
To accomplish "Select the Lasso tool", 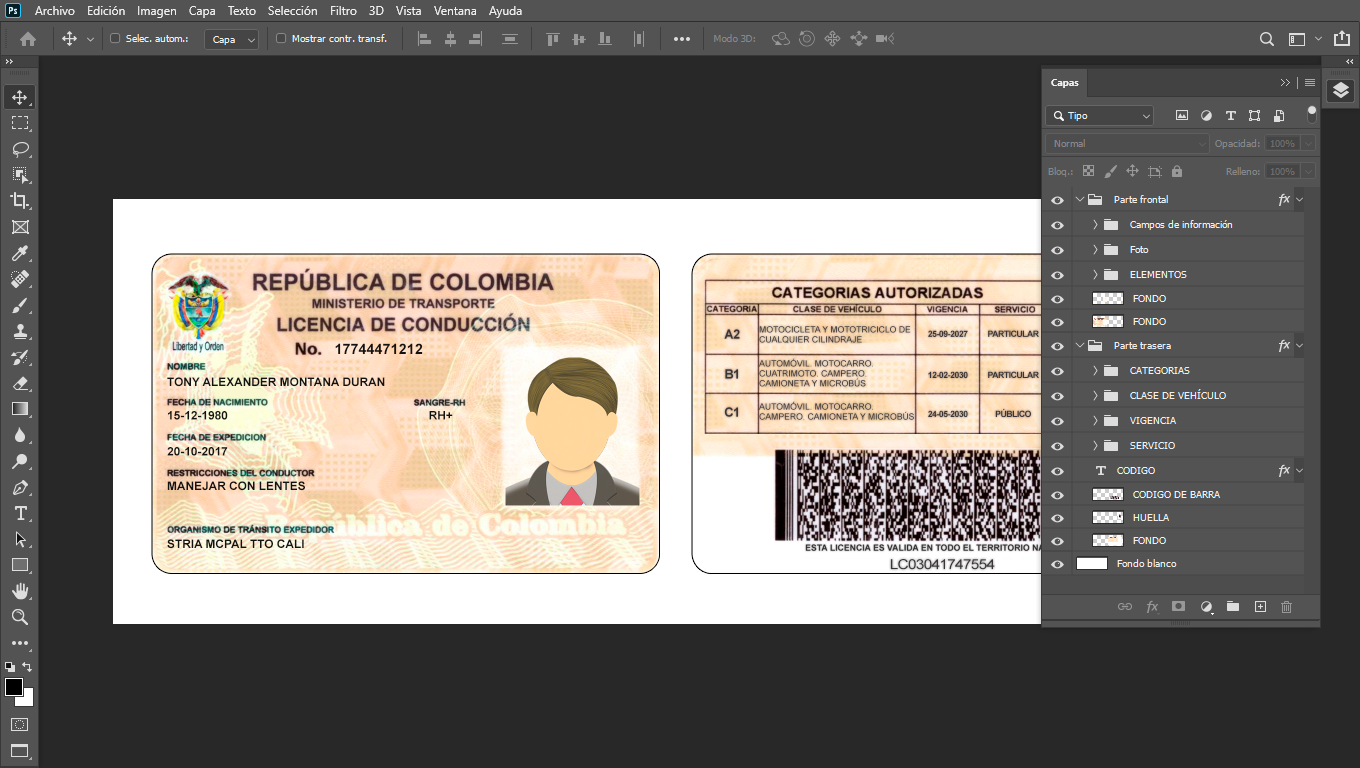I will point(20,149).
